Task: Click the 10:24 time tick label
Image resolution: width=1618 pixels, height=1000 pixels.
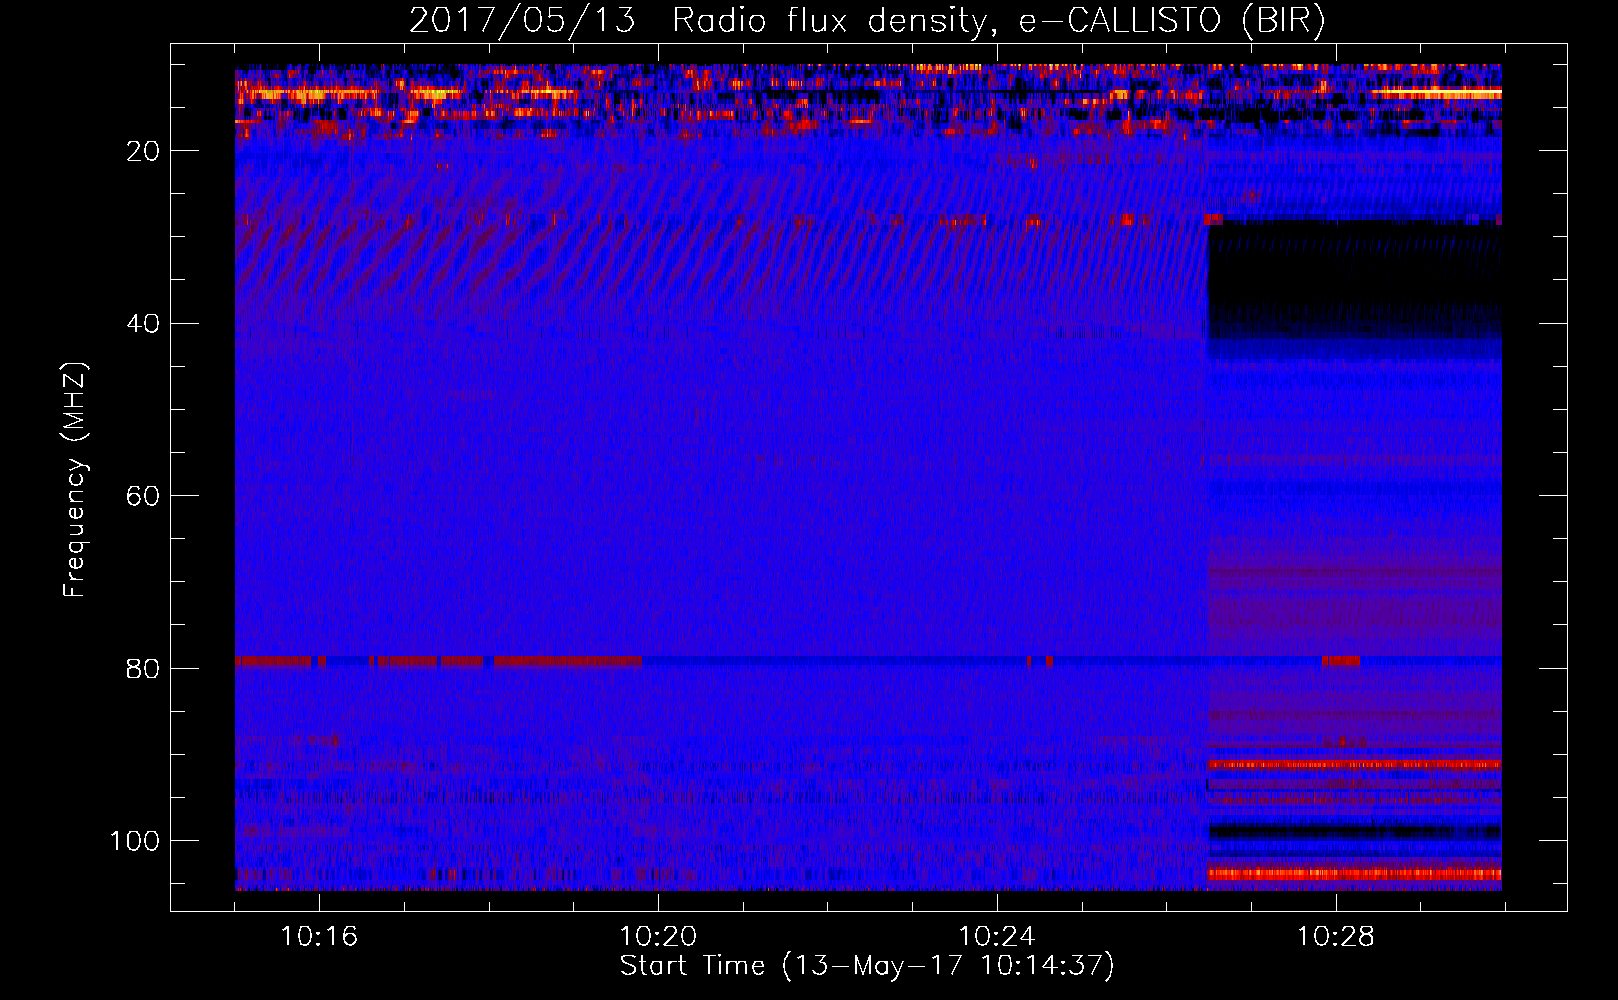Action: [997, 937]
